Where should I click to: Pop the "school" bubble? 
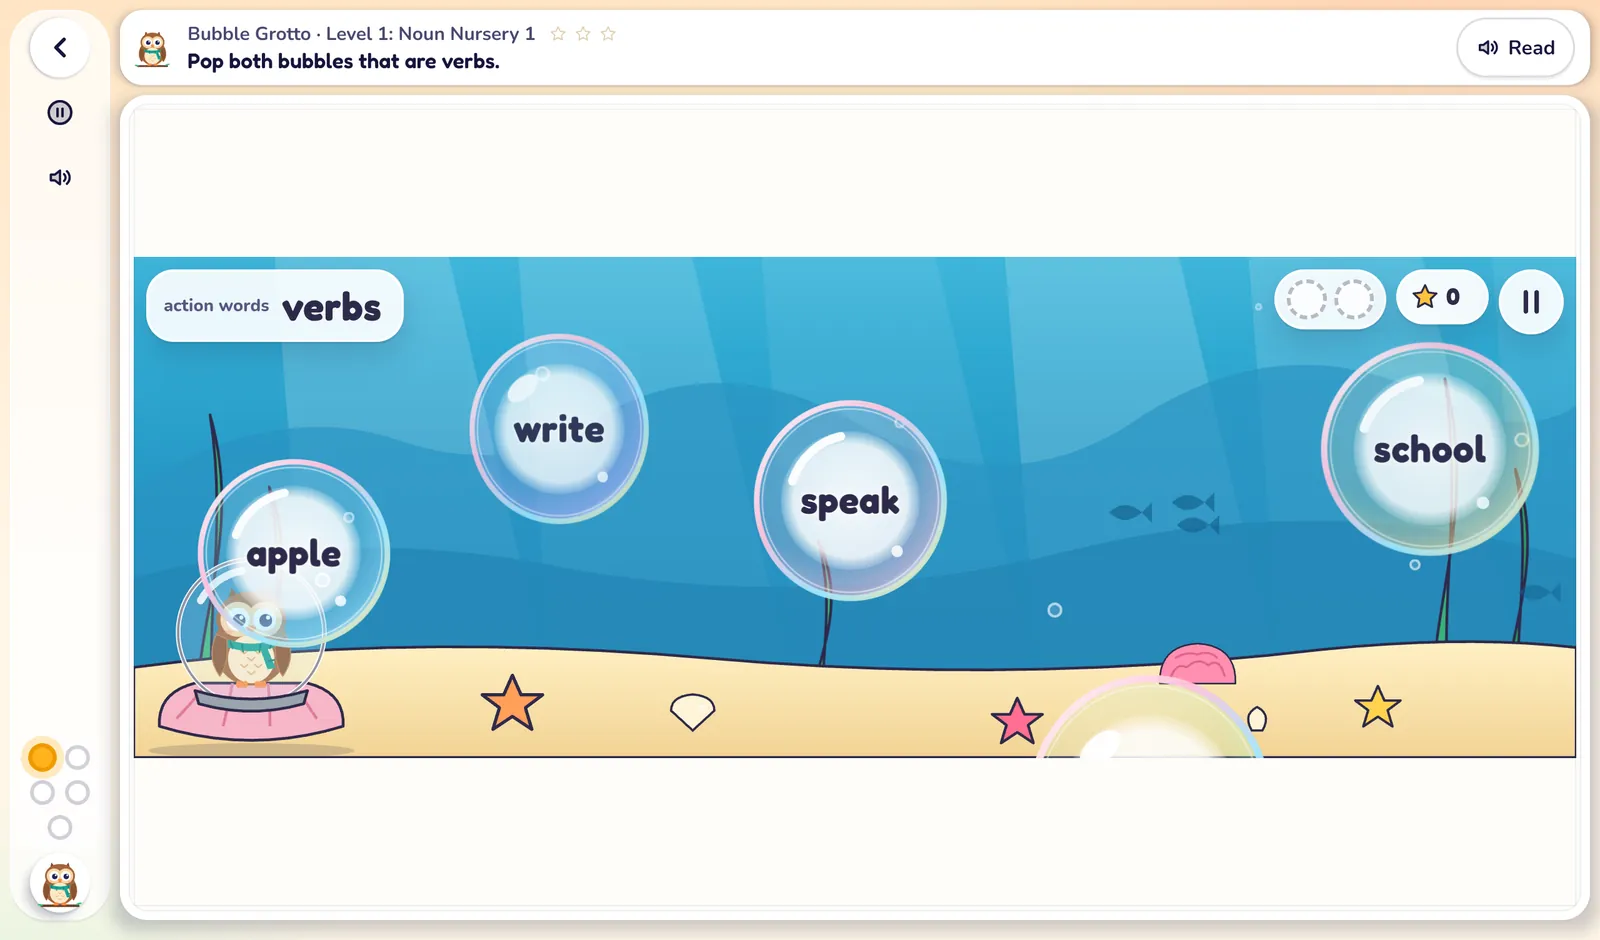tap(1430, 449)
